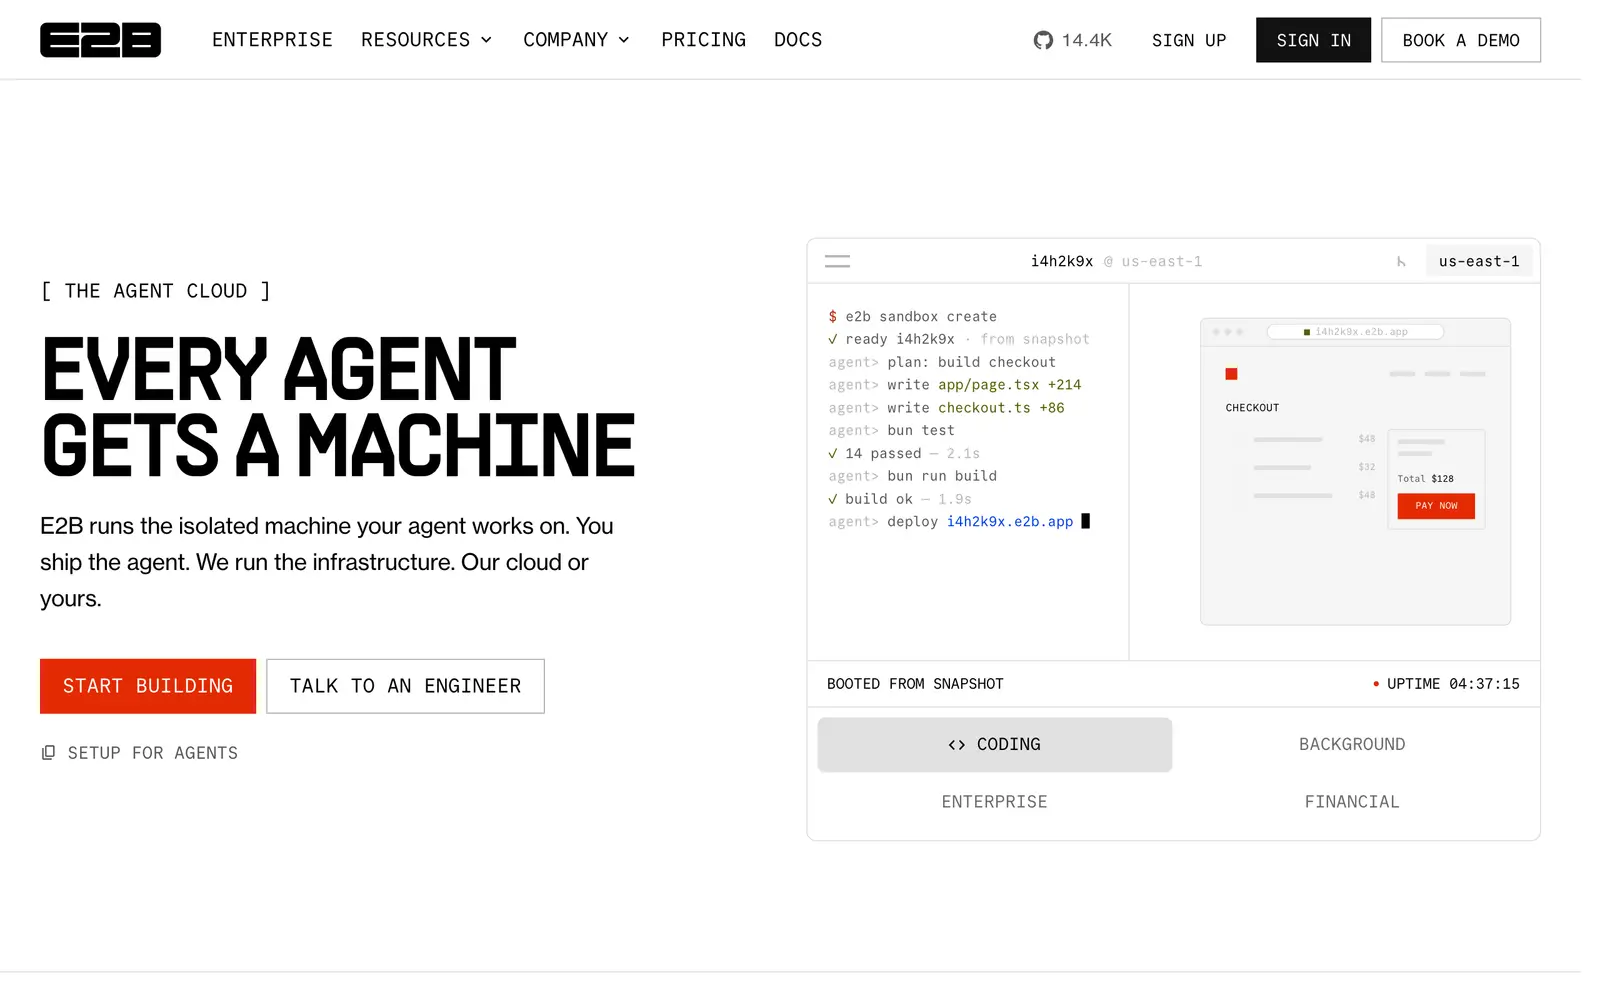Click the 'Total $128' text in preview
The height and width of the screenshot is (1000, 1600).
coord(1425,479)
